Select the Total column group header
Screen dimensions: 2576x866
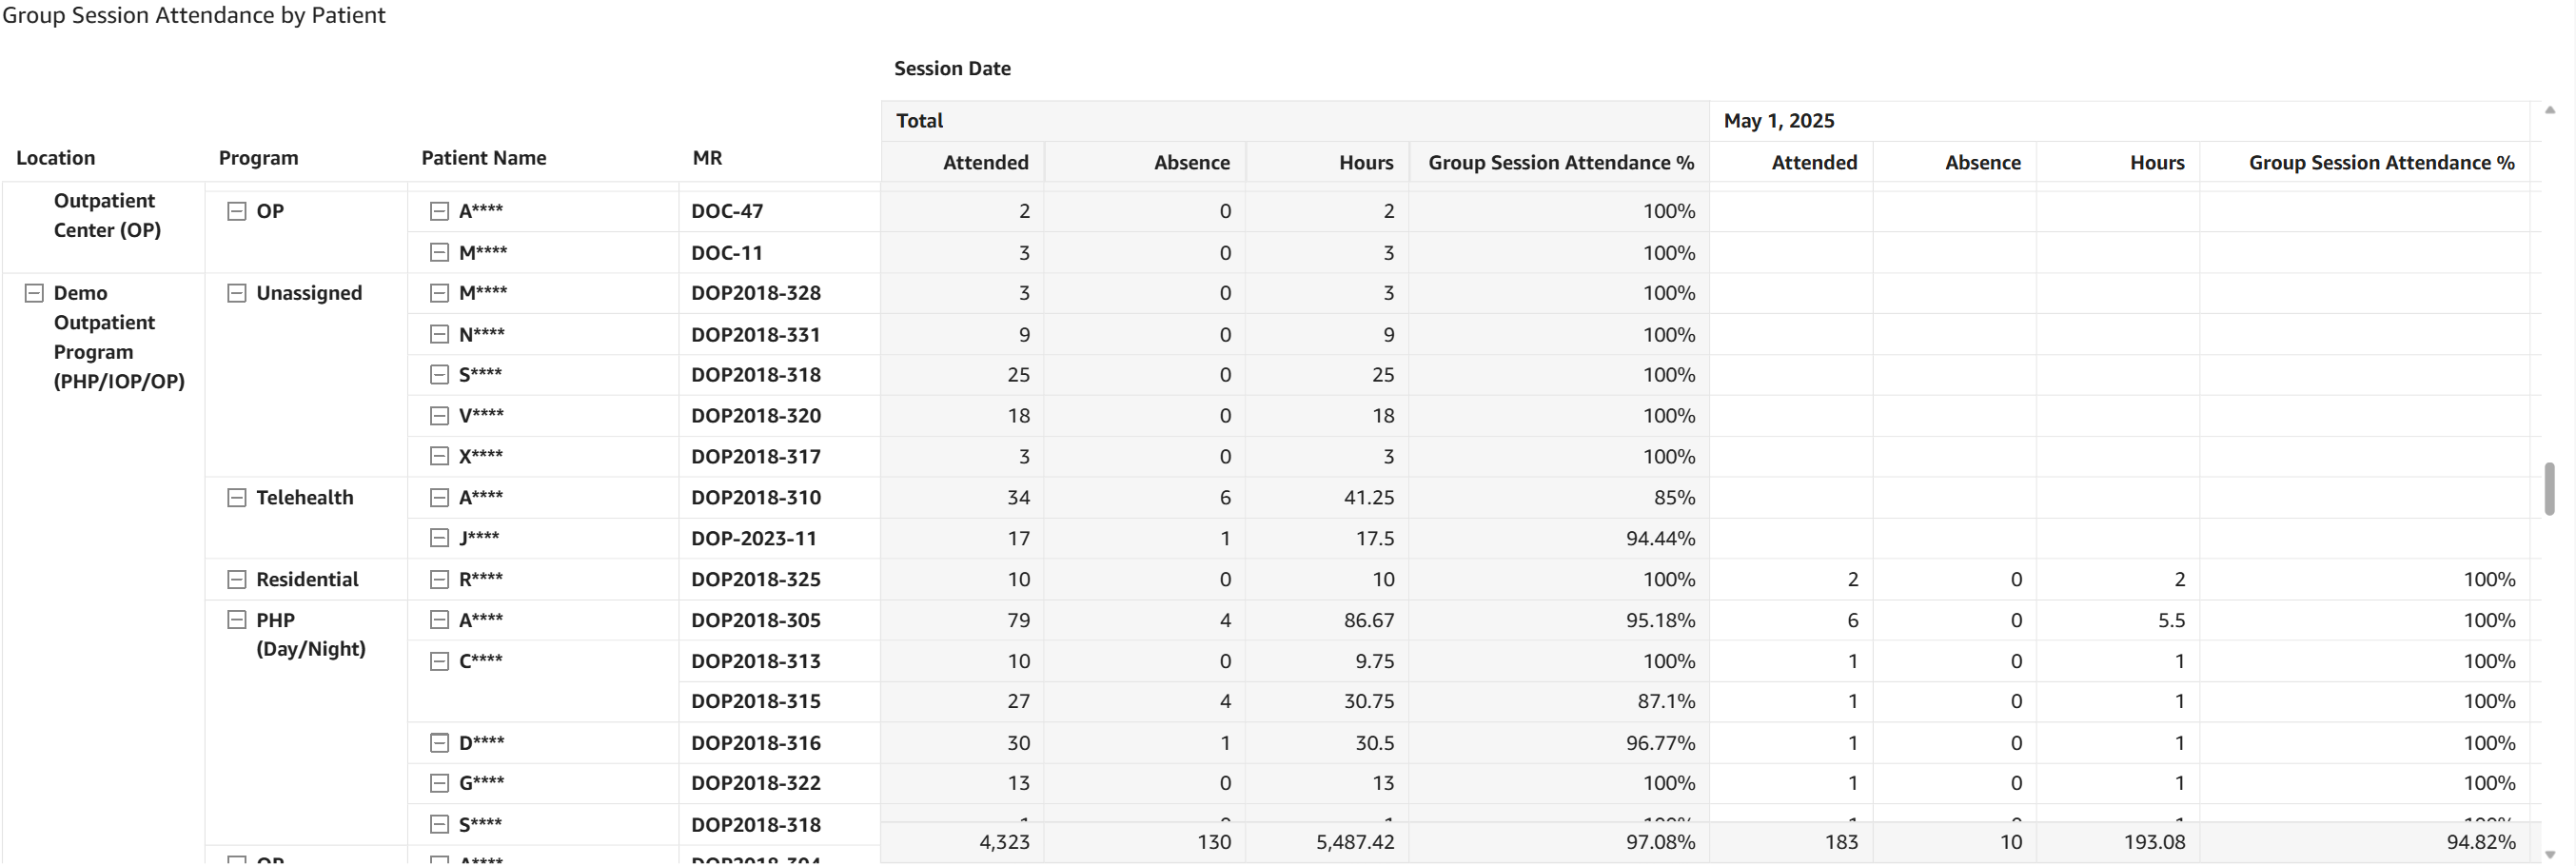click(919, 121)
